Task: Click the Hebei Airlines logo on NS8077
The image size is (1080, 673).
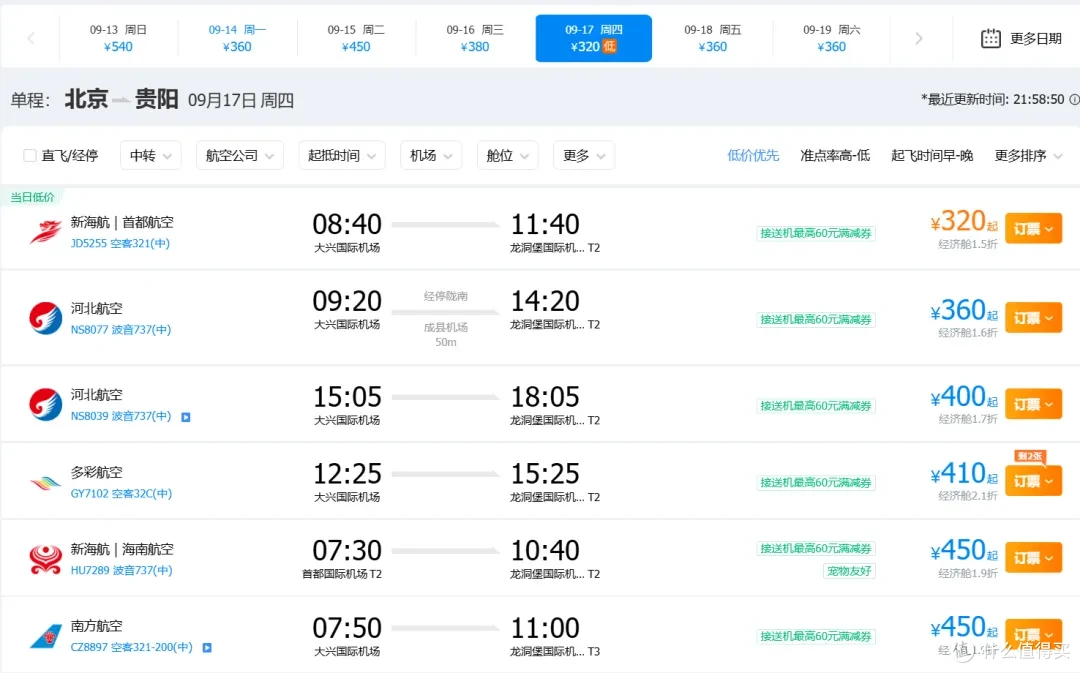Action: [x=45, y=318]
